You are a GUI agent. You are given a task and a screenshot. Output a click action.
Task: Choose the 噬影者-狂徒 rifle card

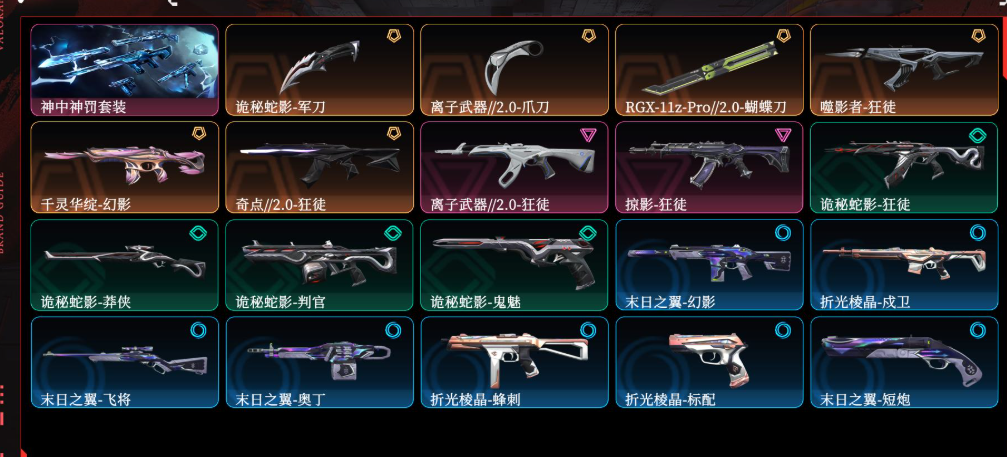click(x=904, y=71)
